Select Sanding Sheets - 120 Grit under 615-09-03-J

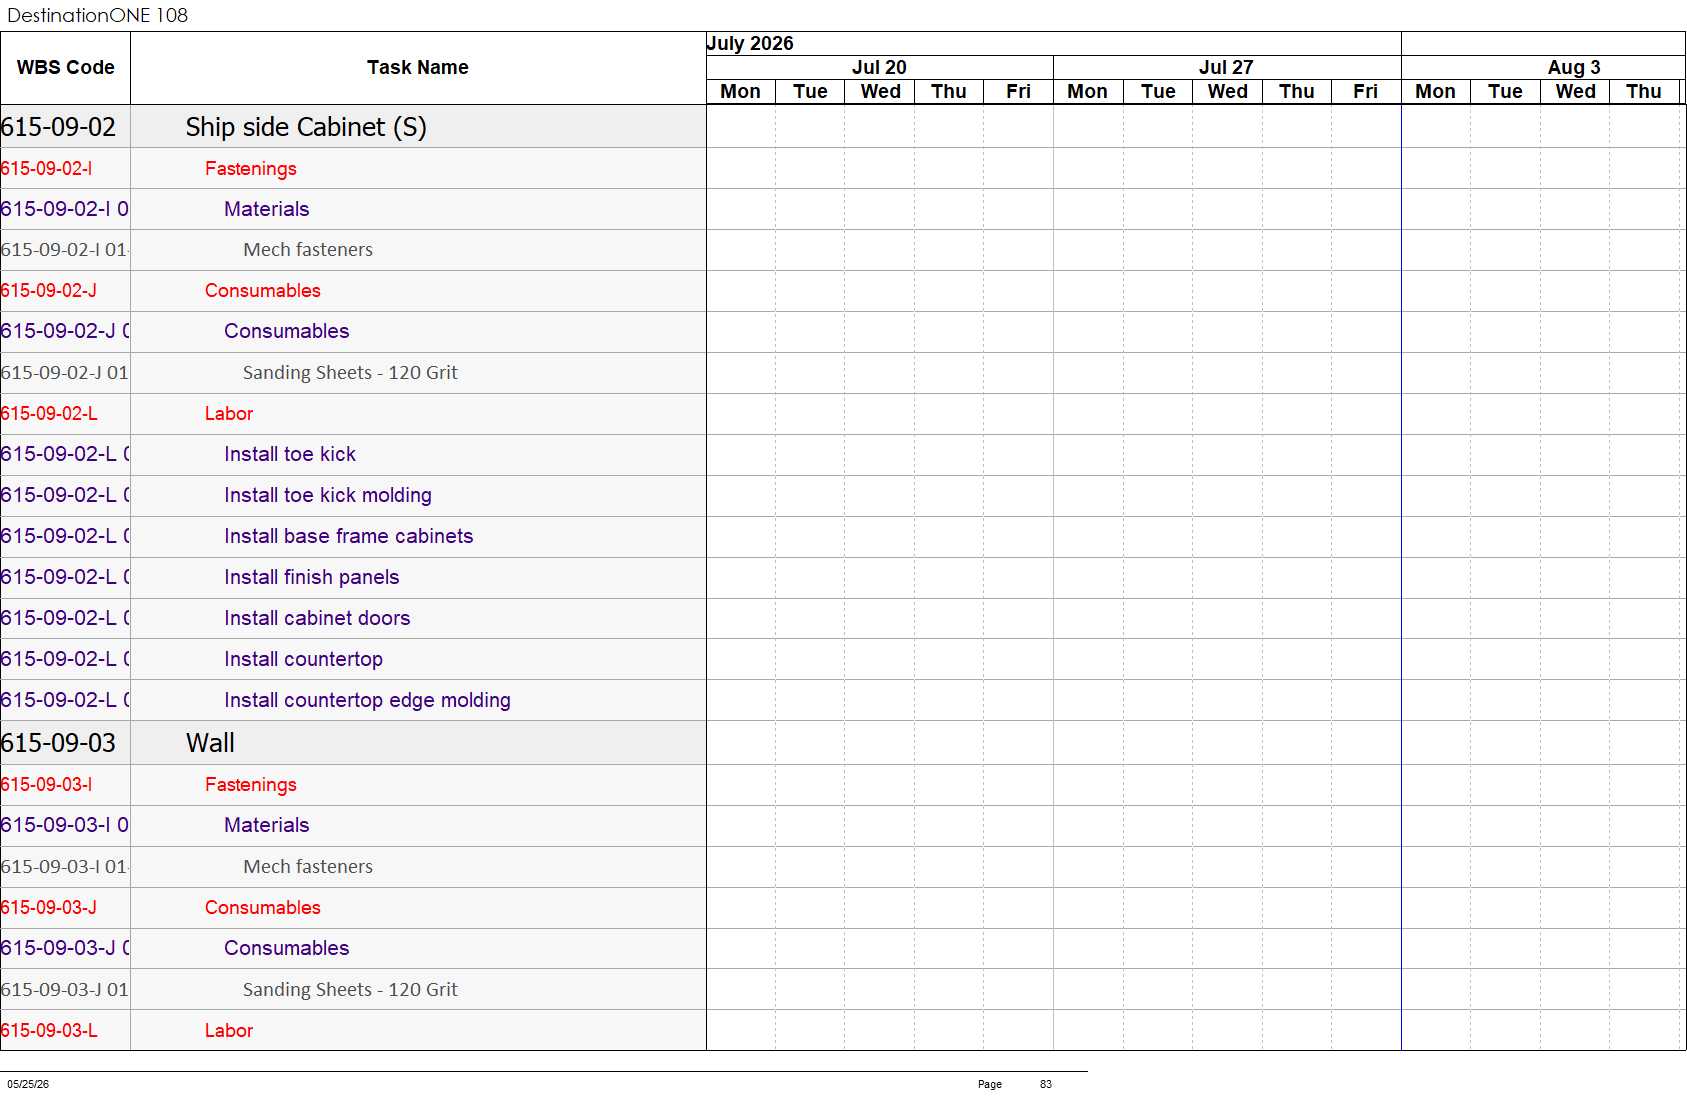point(350,989)
